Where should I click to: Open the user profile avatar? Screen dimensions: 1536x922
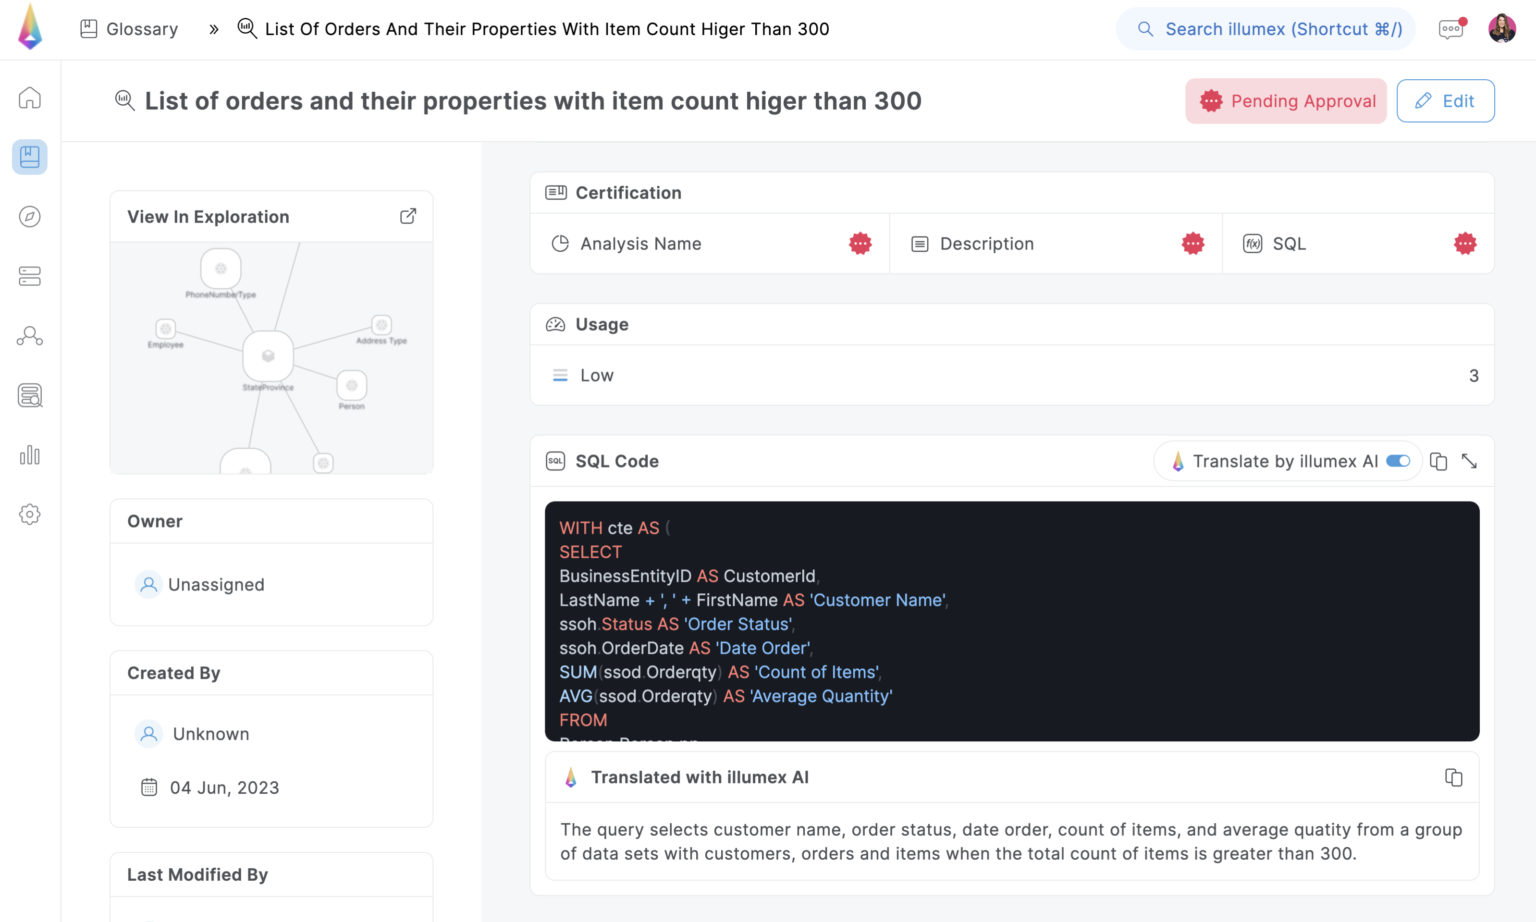point(1502,28)
